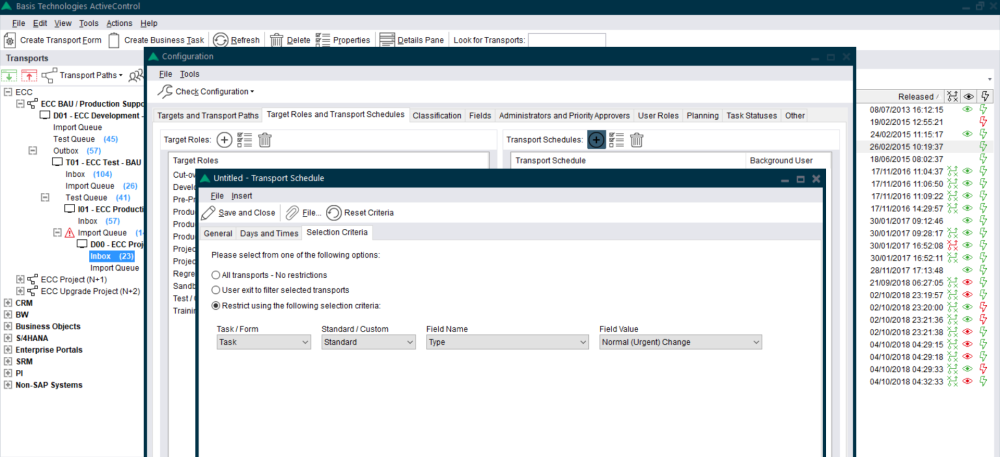Add a new Transport Schedule with plus icon
1000x457 pixels.
pyautogui.click(x=596, y=139)
